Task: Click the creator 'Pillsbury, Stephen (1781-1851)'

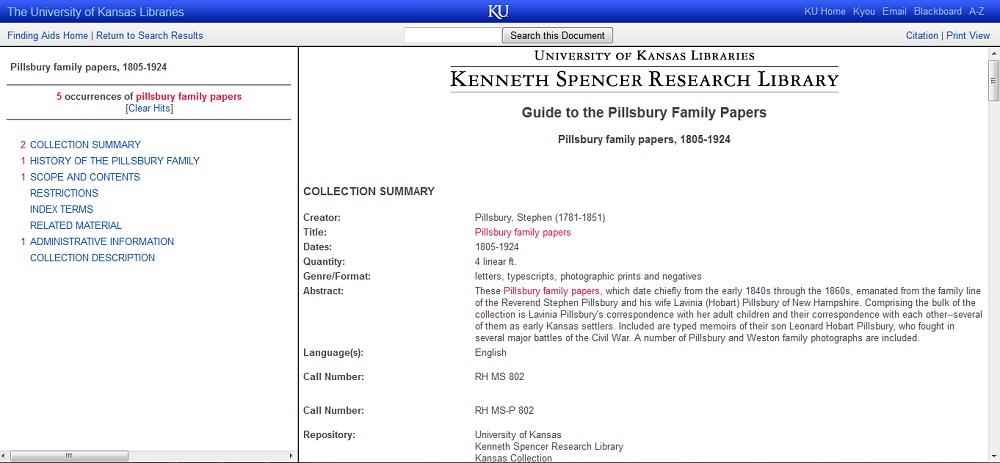Action: [x=540, y=217]
